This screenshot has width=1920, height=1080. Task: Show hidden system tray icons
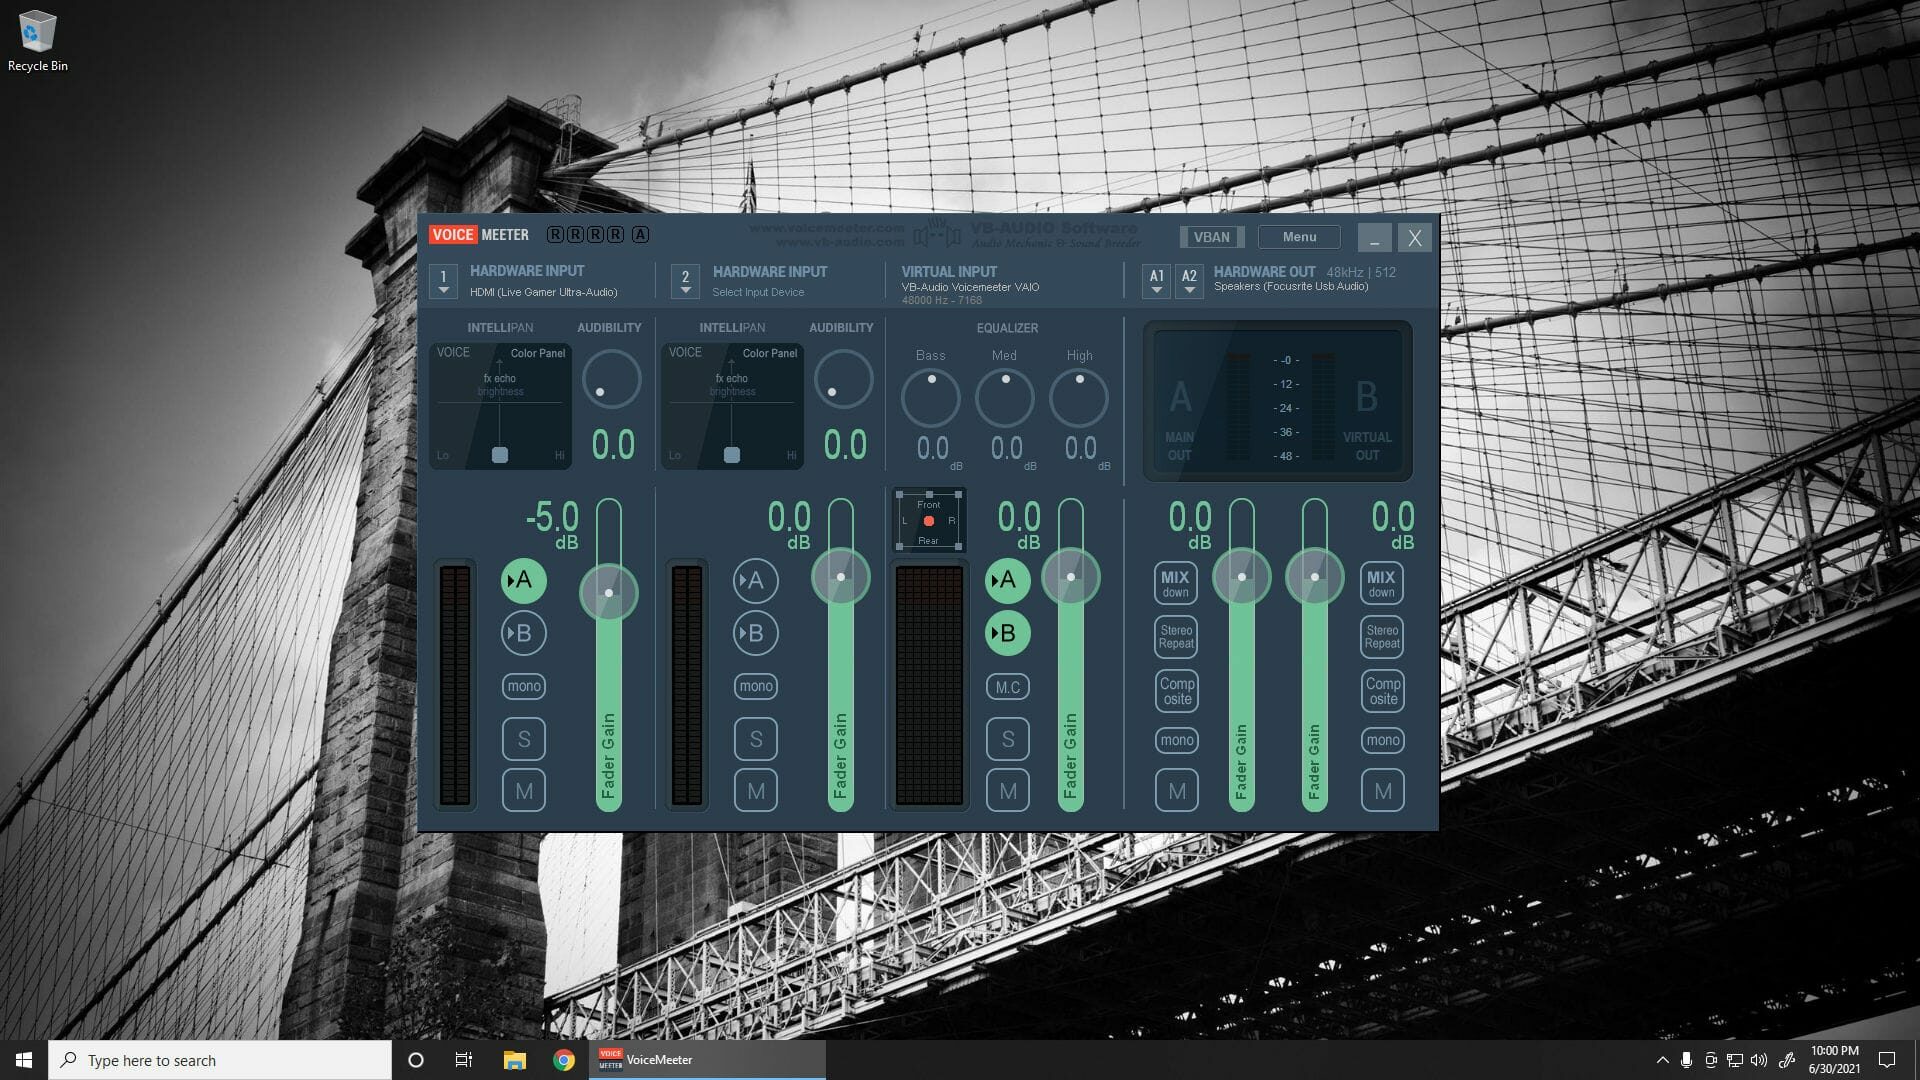[1662, 1060]
